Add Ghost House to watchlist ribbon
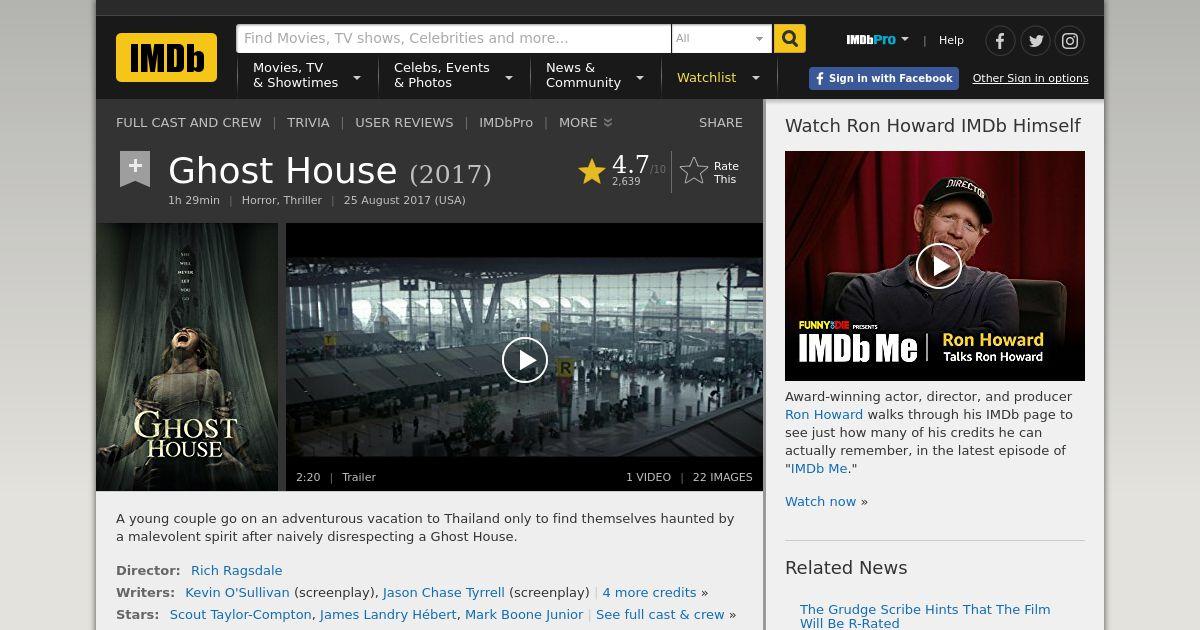Viewport: 1200px width, 630px height. pyautogui.click(x=135, y=169)
